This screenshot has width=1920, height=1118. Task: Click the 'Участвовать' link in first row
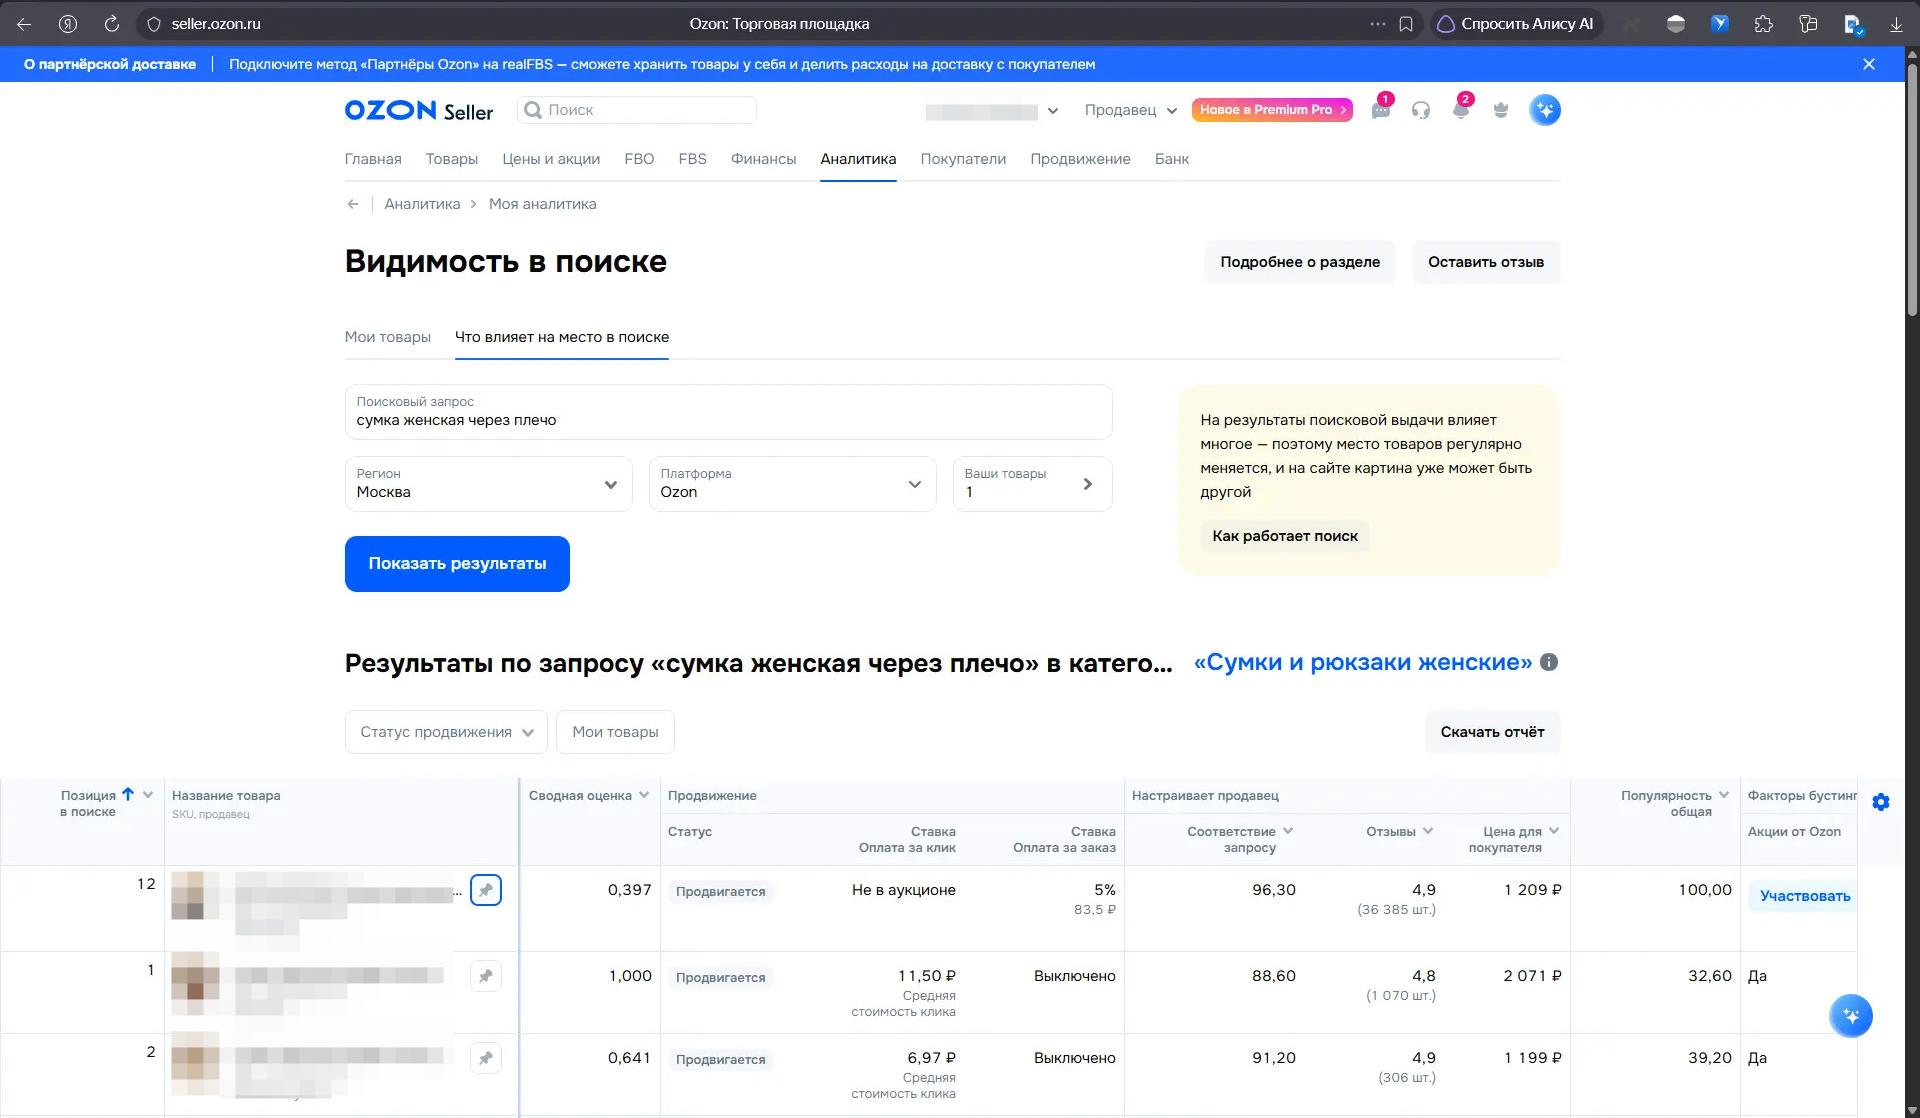pyautogui.click(x=1805, y=896)
